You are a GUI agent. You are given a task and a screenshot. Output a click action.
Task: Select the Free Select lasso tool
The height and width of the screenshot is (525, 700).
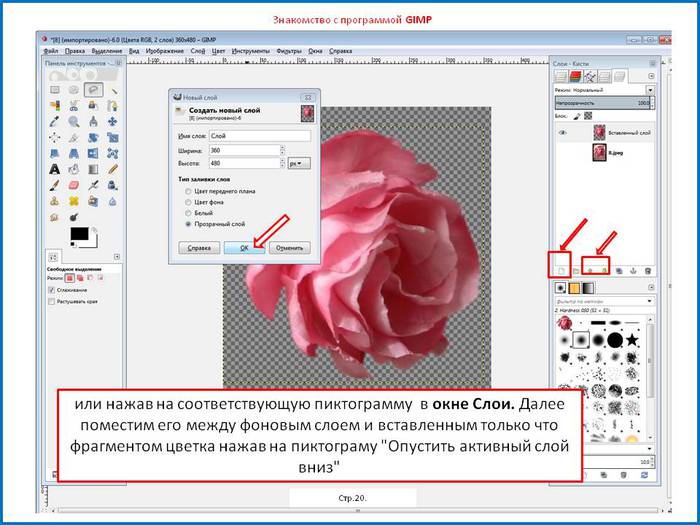click(x=93, y=90)
